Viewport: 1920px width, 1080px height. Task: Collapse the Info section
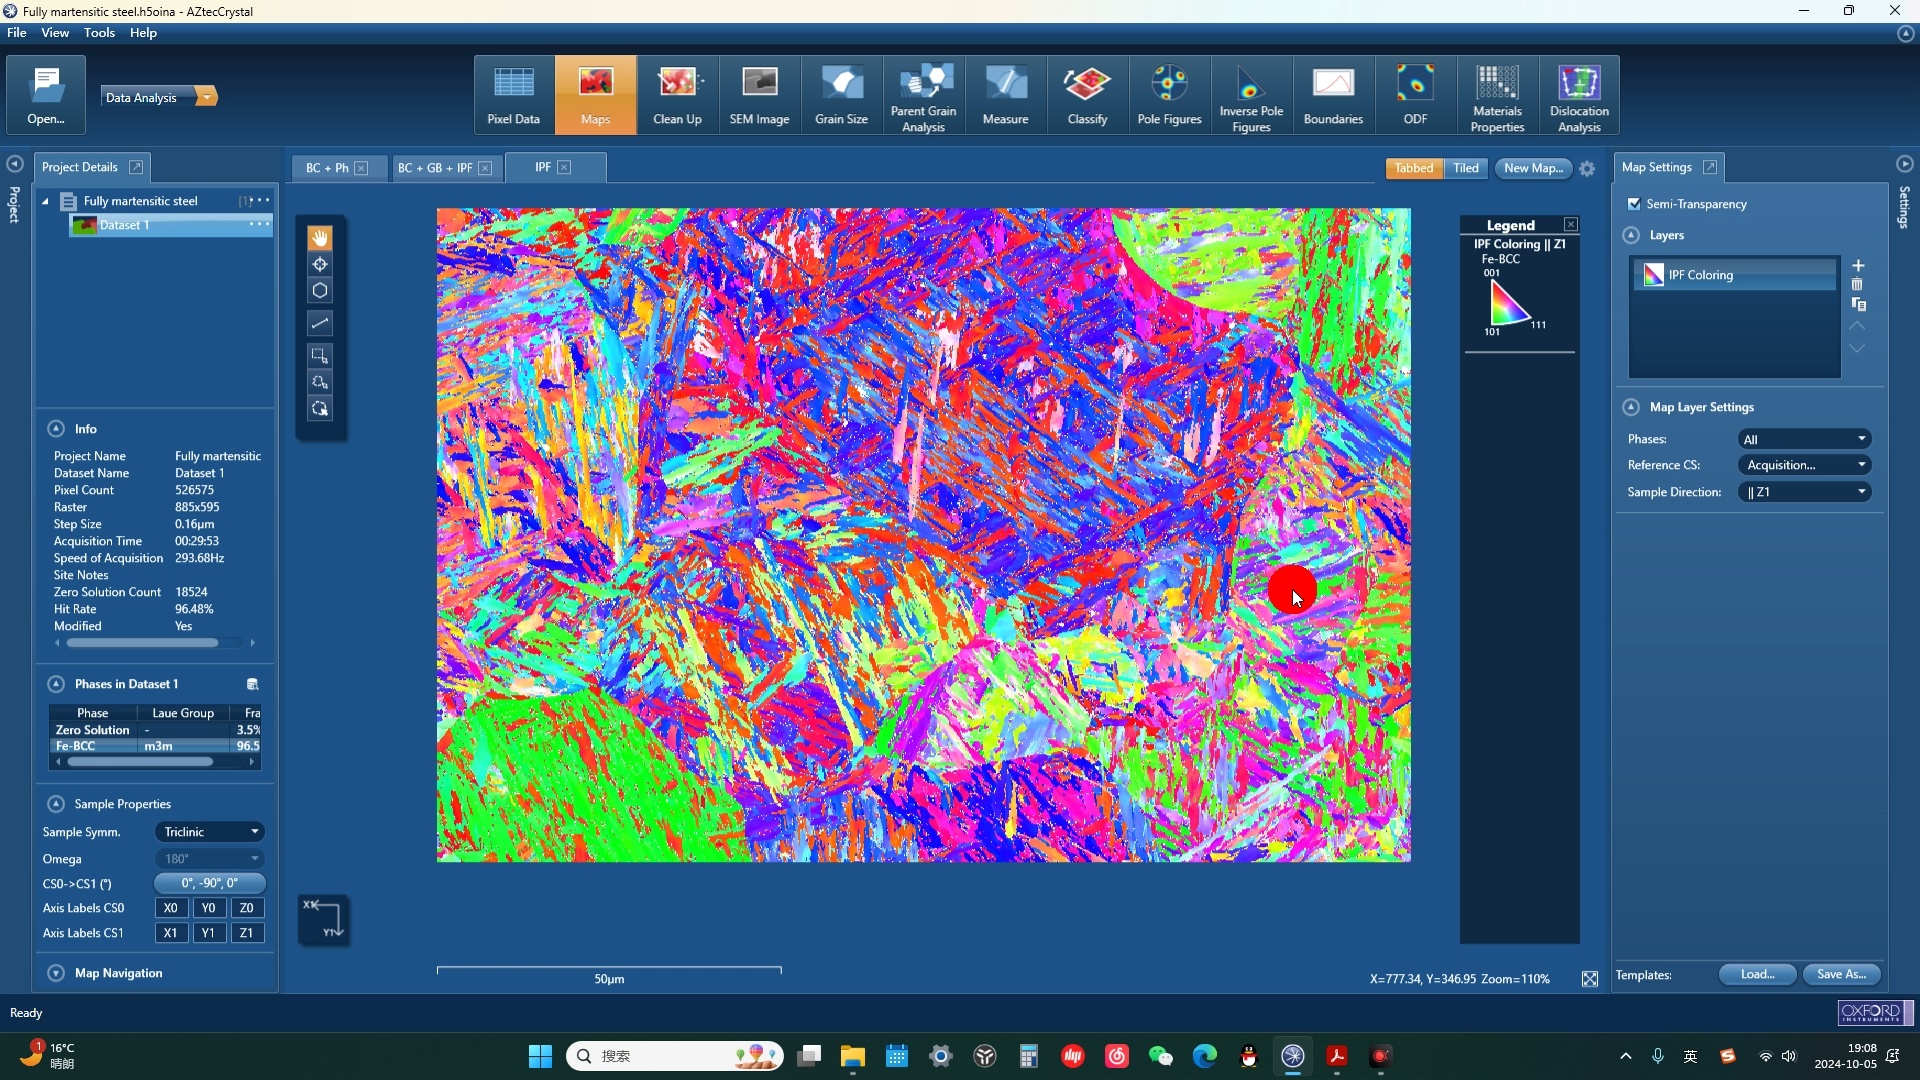(56, 429)
